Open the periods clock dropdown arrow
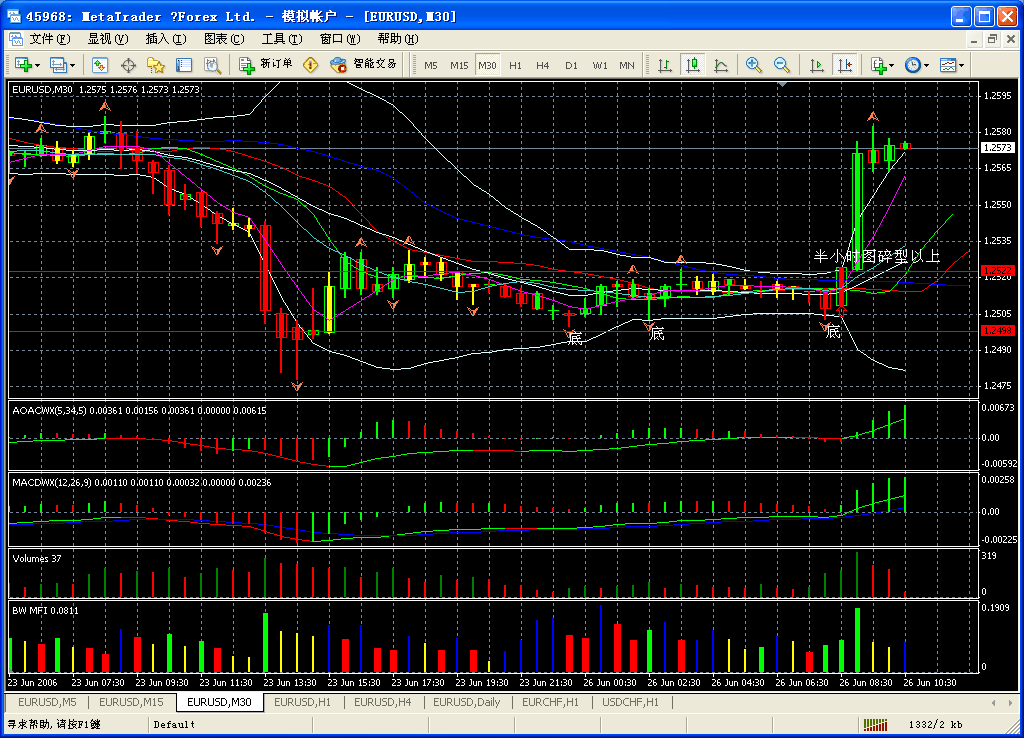 coord(926,65)
